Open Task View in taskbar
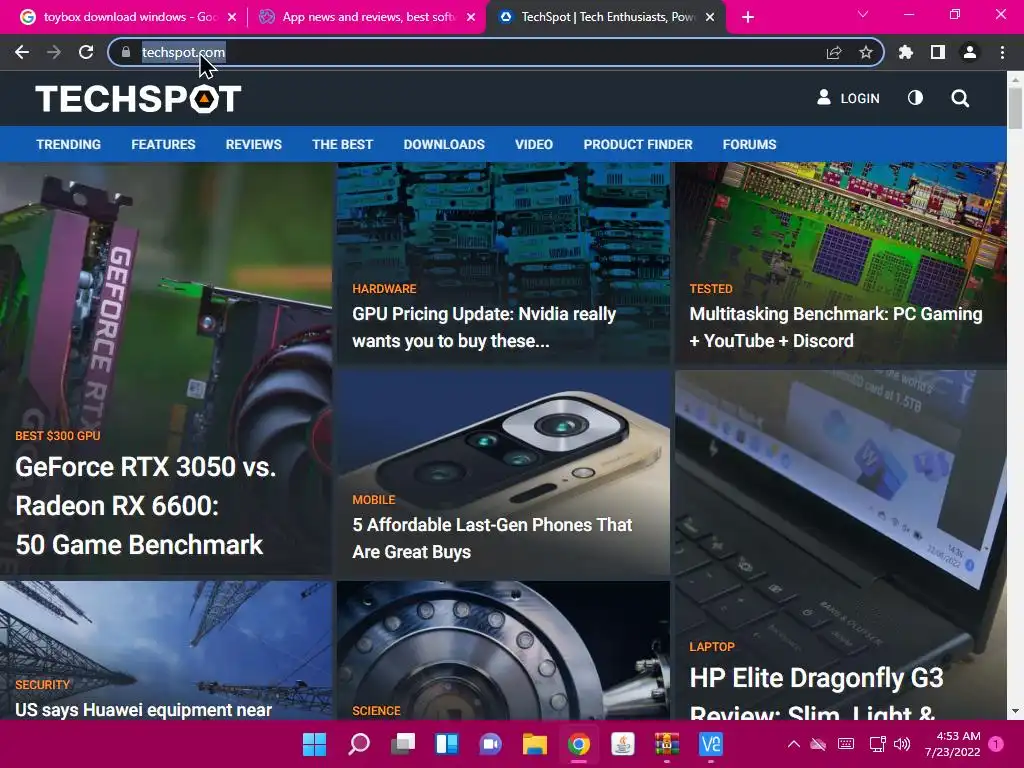Screen dimensions: 1024x768 [x=403, y=744]
